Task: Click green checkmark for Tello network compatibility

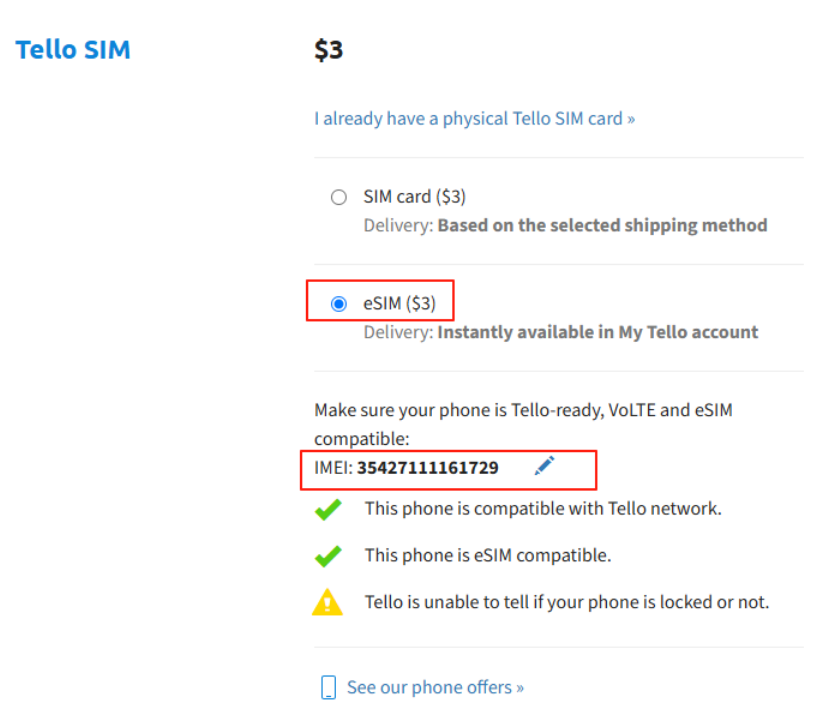Action: (x=328, y=509)
